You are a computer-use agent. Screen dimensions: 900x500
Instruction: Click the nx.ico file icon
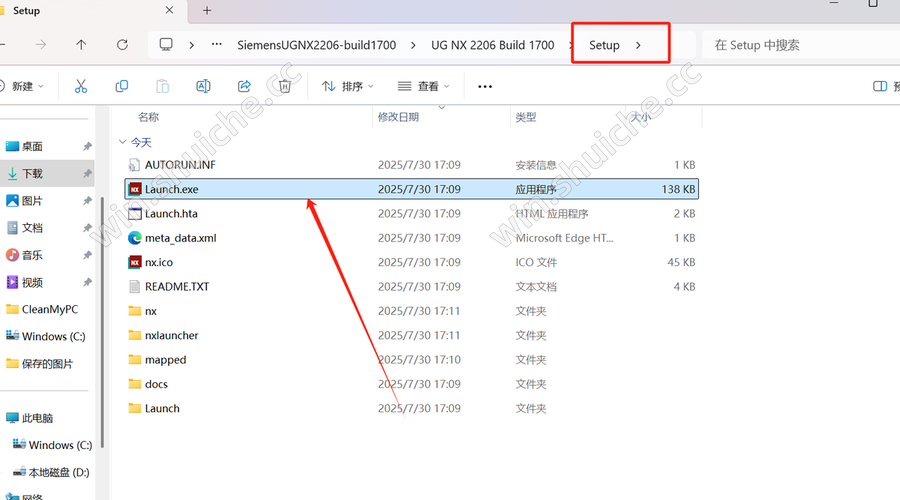point(135,262)
